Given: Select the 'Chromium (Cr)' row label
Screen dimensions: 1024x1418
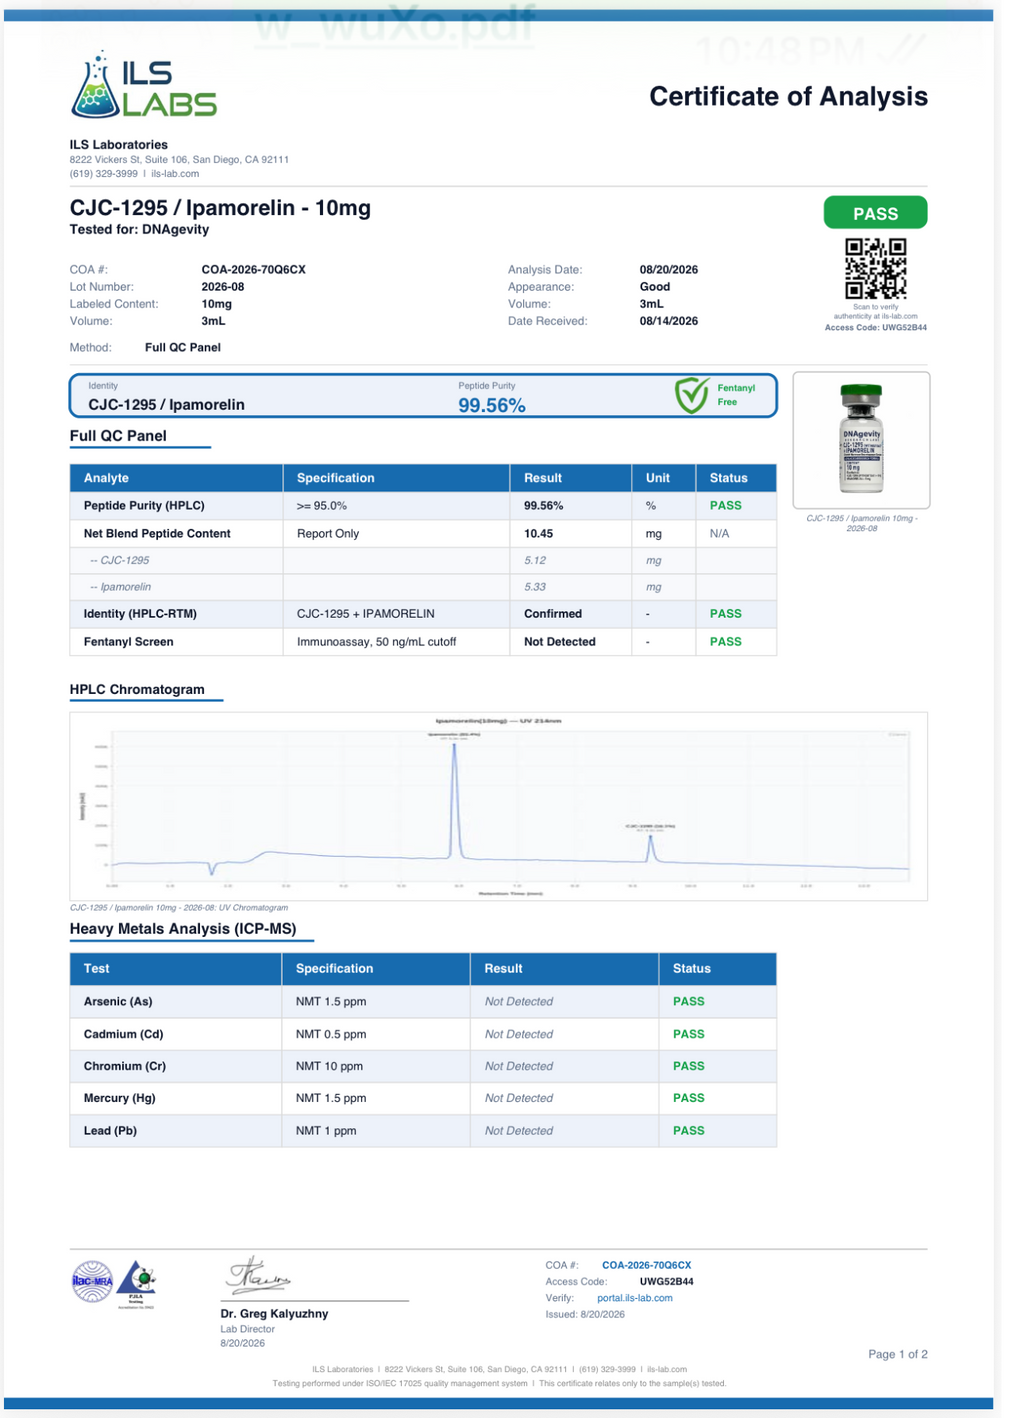Looking at the screenshot, I should [x=125, y=1066].
